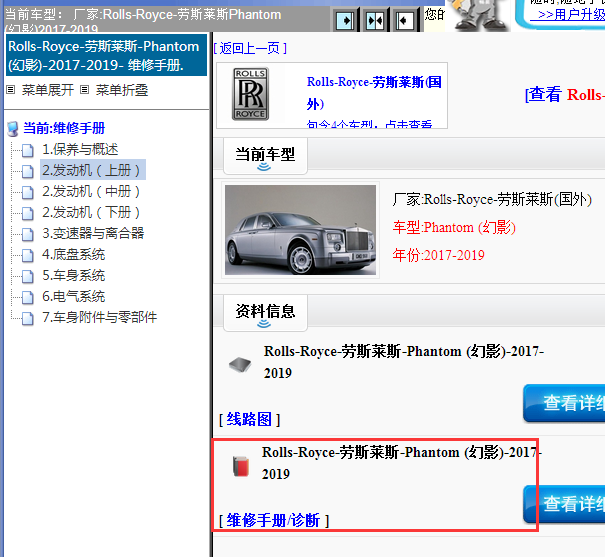The image size is (605, 557).
Task: Open 2.发动机（上册）chapter
Action: 93,170
